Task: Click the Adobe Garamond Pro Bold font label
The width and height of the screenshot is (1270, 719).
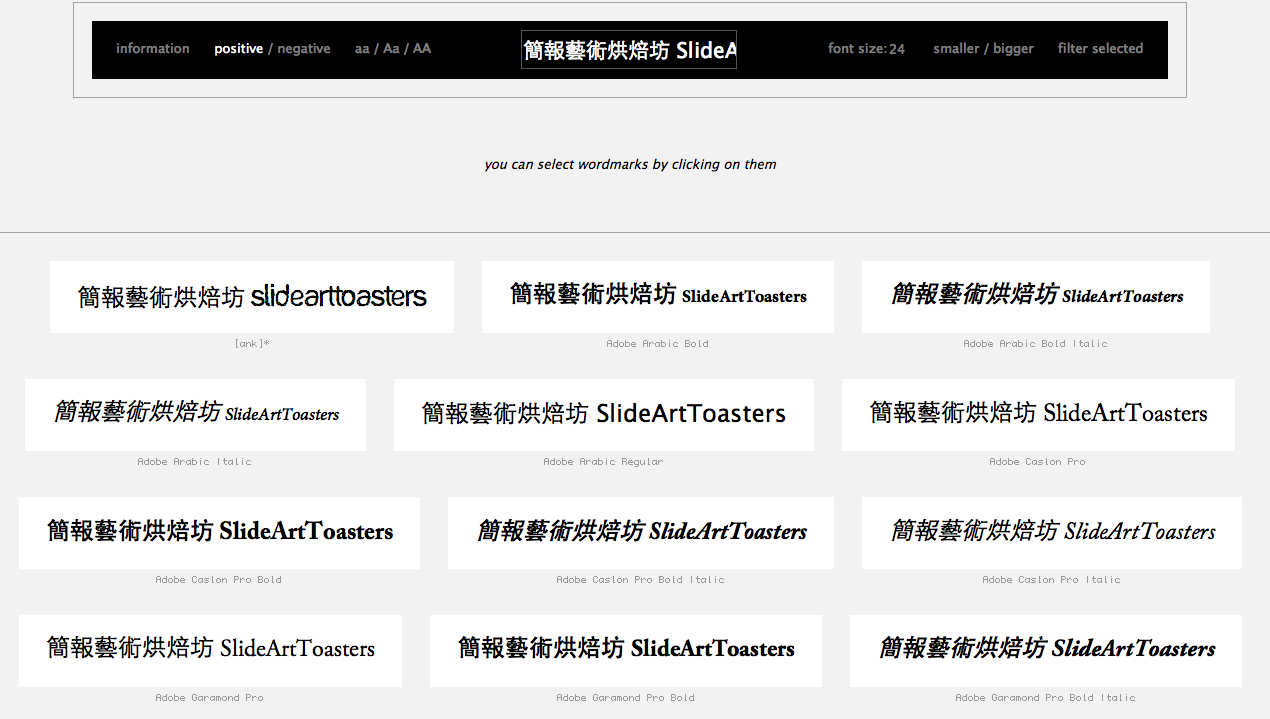Action: [x=626, y=698]
